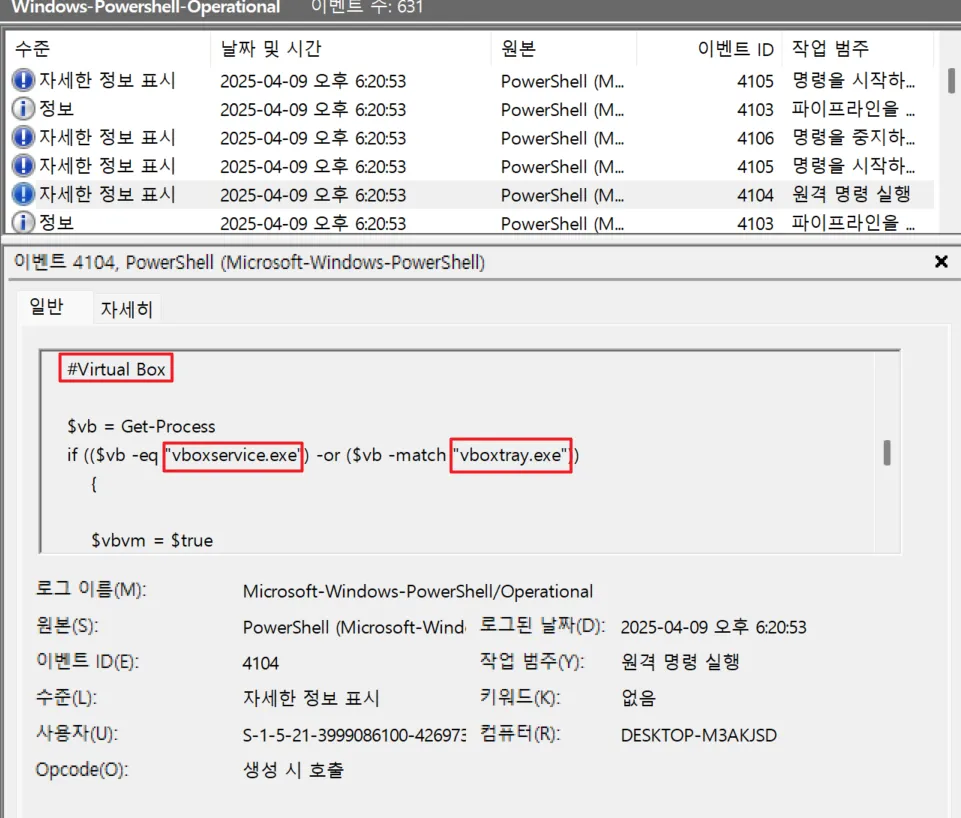Image resolution: width=961 pixels, height=818 pixels.
Task: Click log name Microsoft-Windows-PowerShell/Operational value
Action: [x=418, y=591]
